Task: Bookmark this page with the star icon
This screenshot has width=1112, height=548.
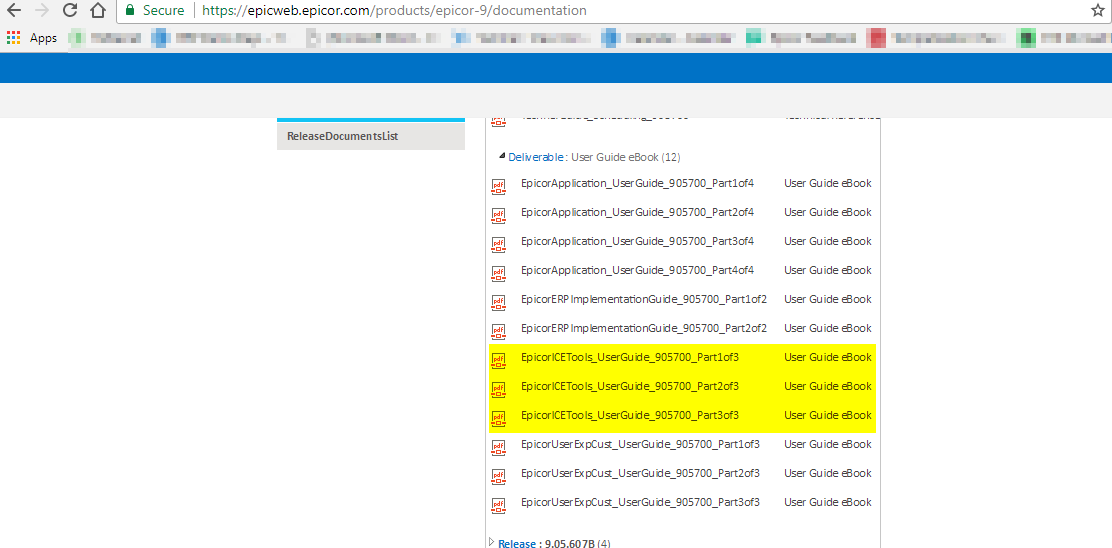Action: 1097,11
